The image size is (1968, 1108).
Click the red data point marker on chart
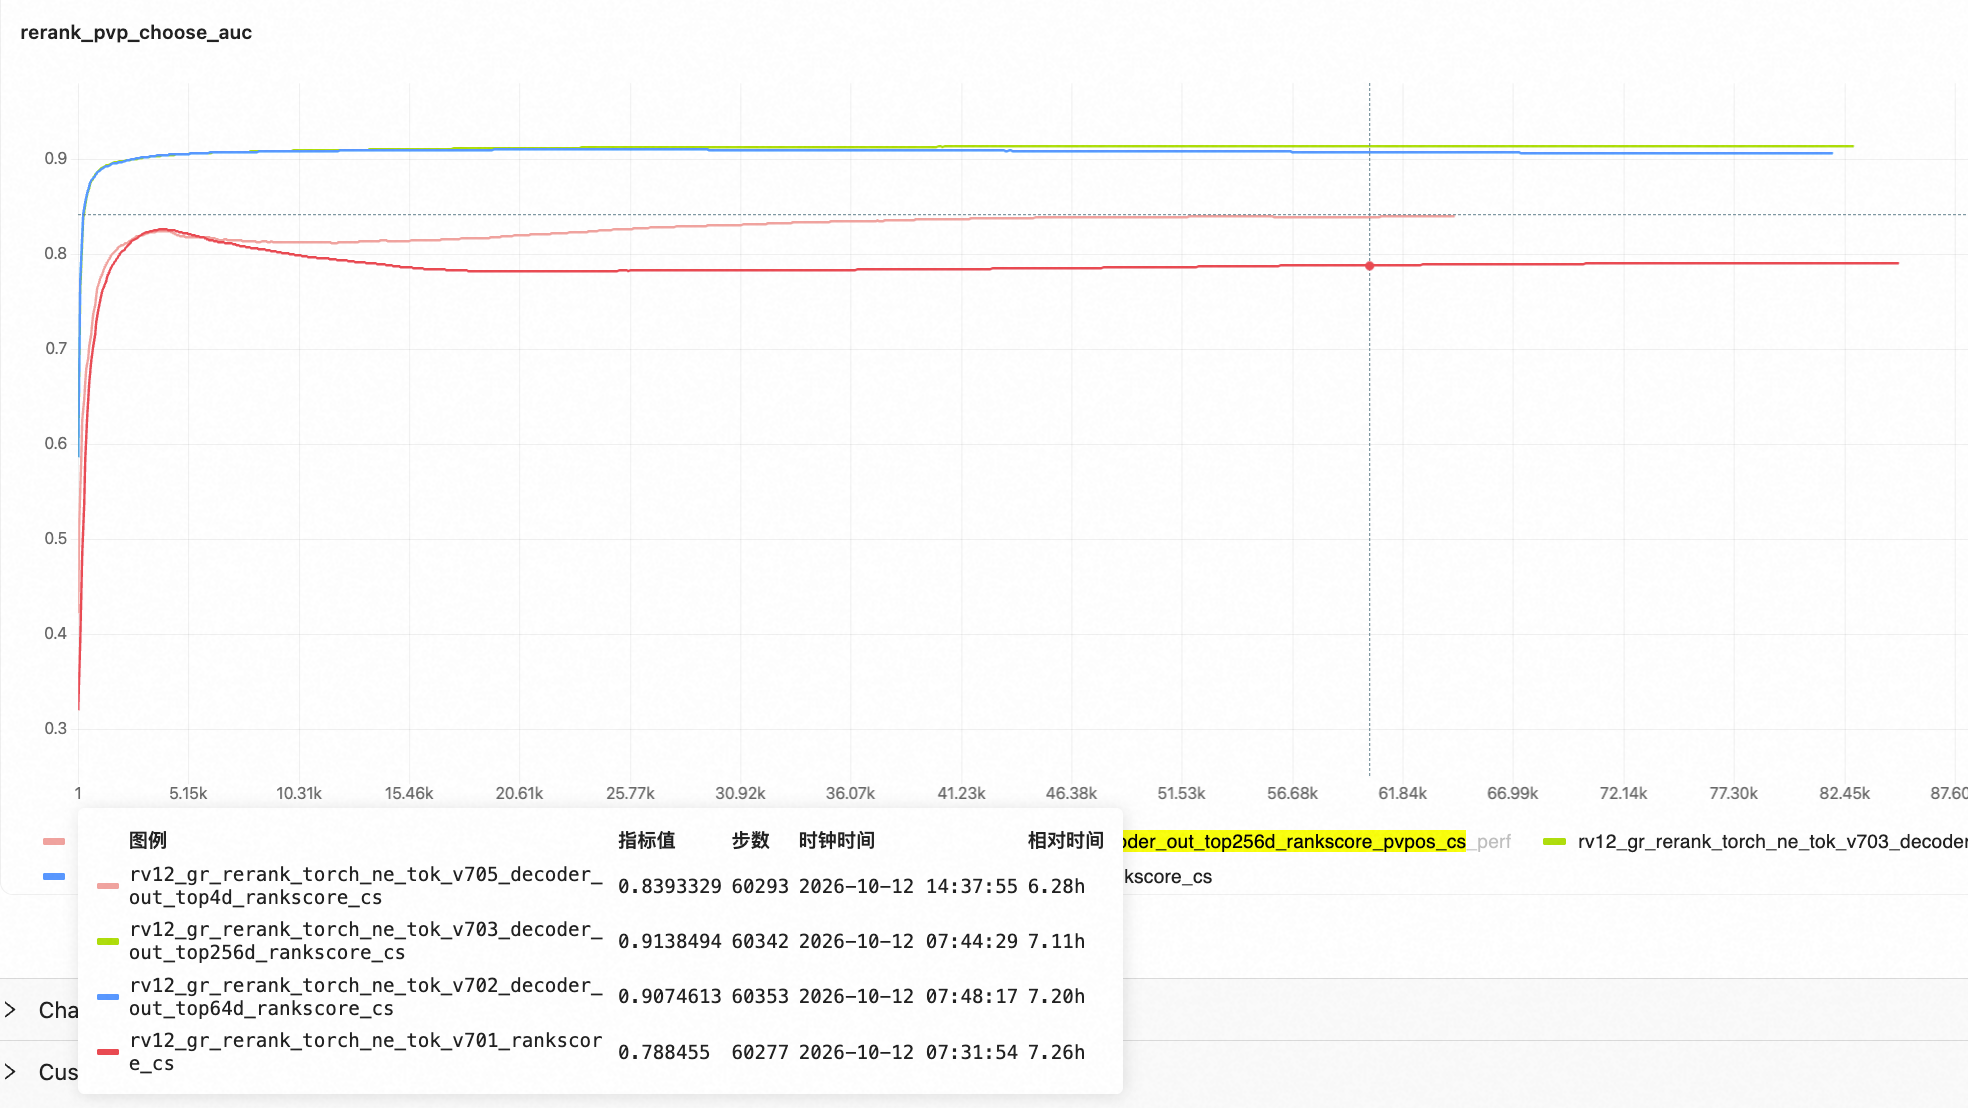pyautogui.click(x=1370, y=266)
